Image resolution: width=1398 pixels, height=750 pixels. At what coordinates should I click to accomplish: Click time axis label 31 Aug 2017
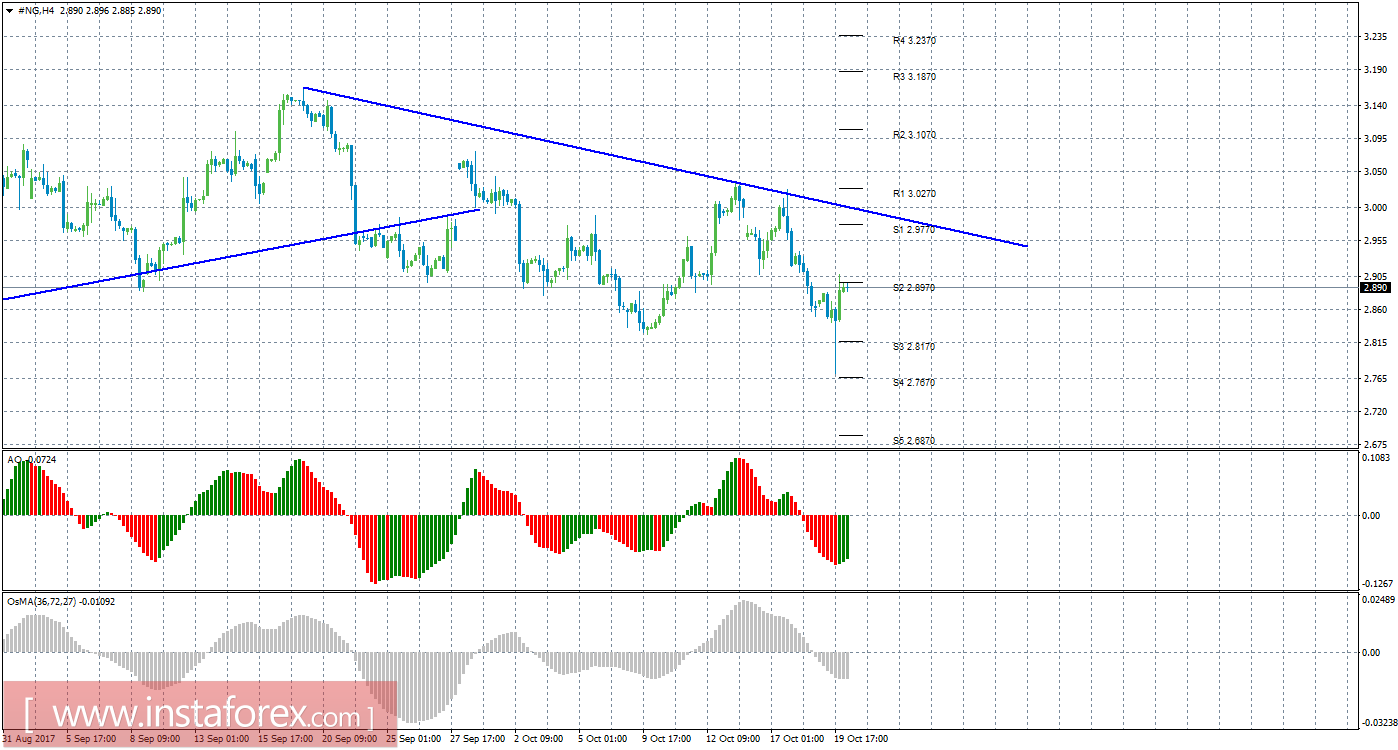click(x=29, y=740)
